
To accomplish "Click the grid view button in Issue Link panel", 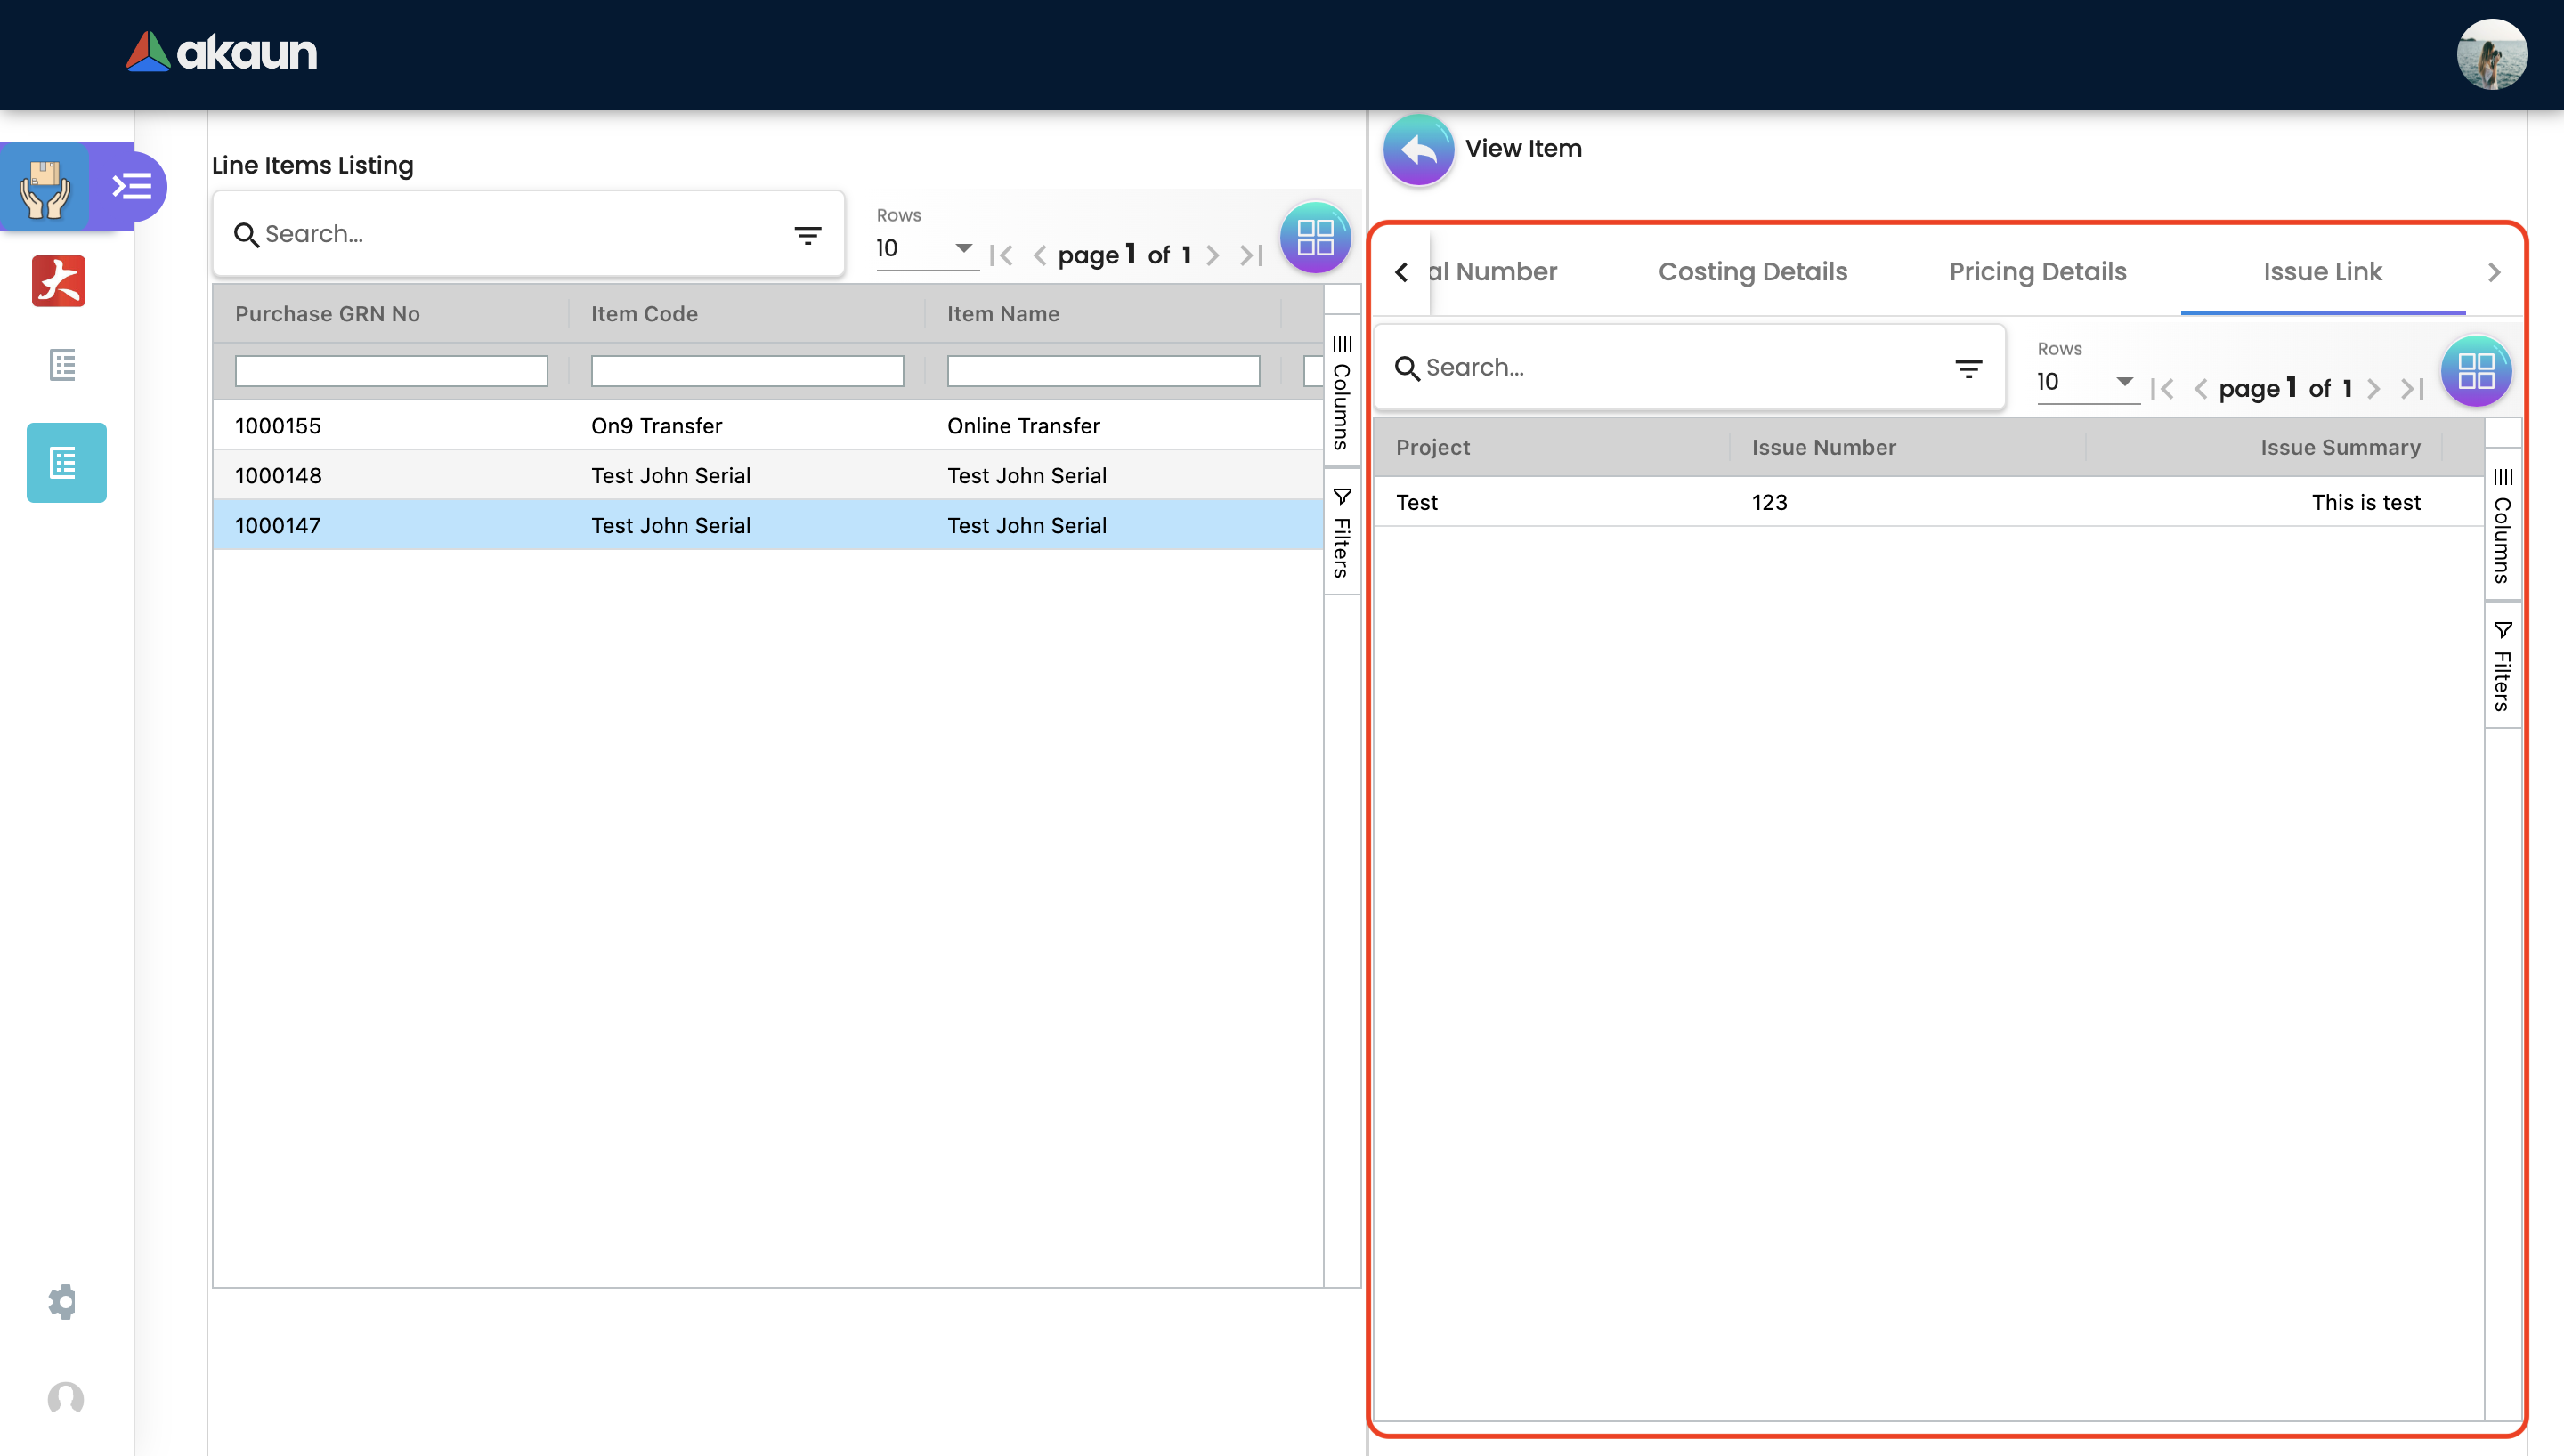I will tap(2476, 372).
